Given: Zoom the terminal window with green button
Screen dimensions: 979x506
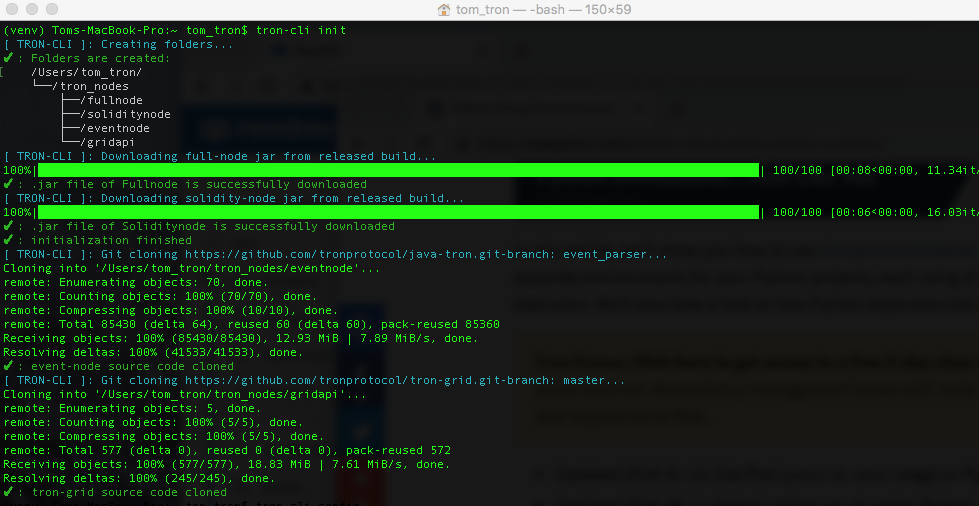Looking at the screenshot, I should (x=52, y=9).
